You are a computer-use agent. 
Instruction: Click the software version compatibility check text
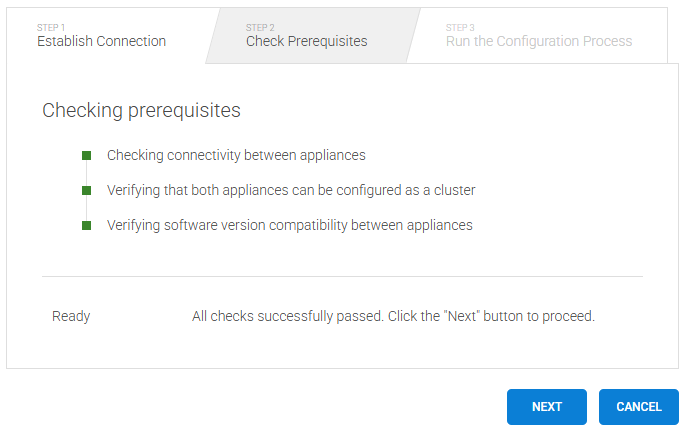click(290, 225)
